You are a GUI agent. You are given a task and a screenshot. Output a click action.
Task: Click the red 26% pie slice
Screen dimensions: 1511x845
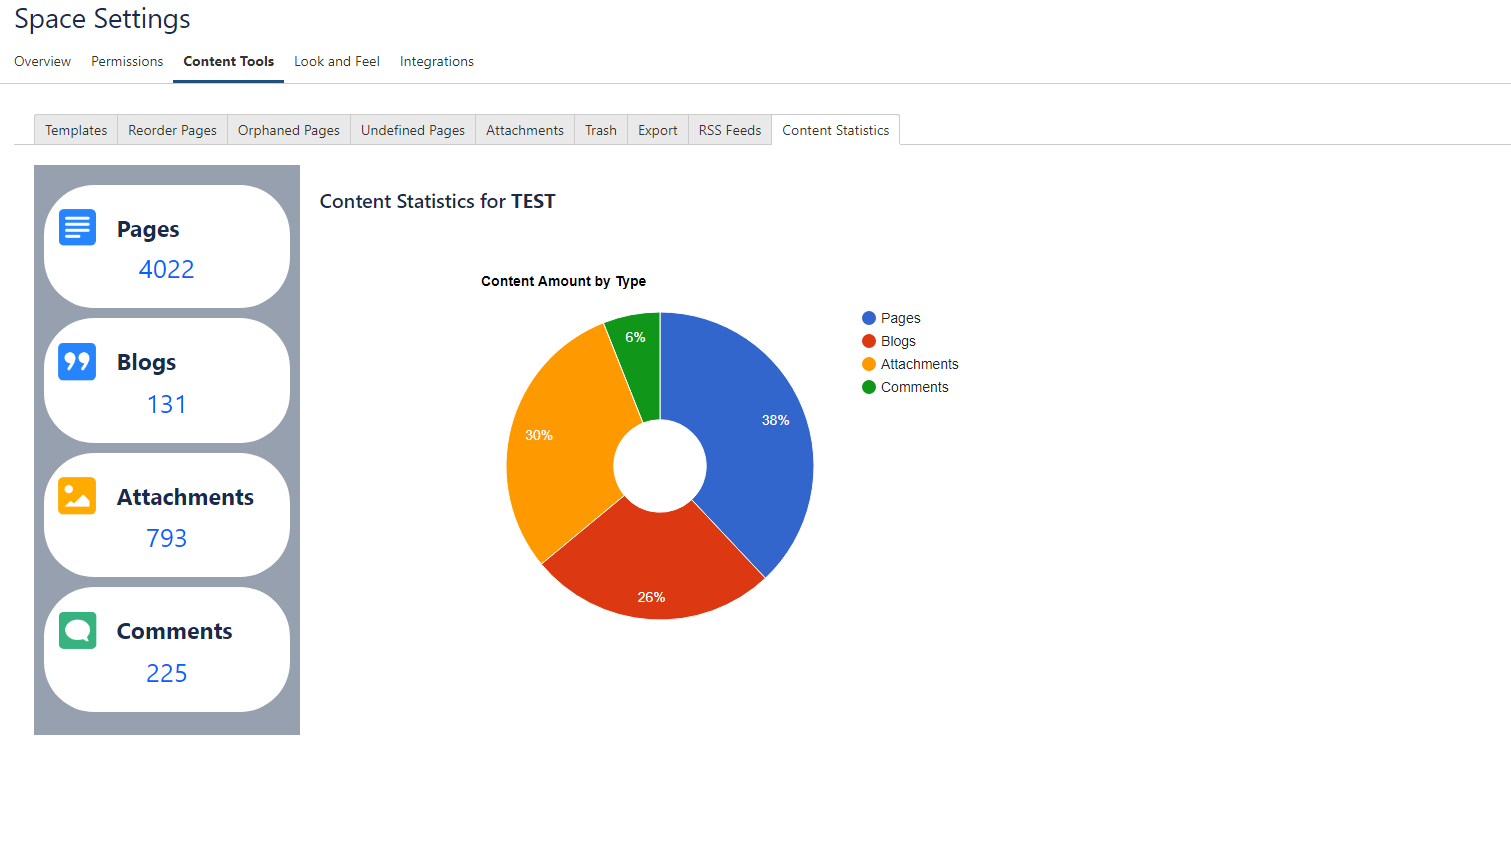click(x=652, y=565)
